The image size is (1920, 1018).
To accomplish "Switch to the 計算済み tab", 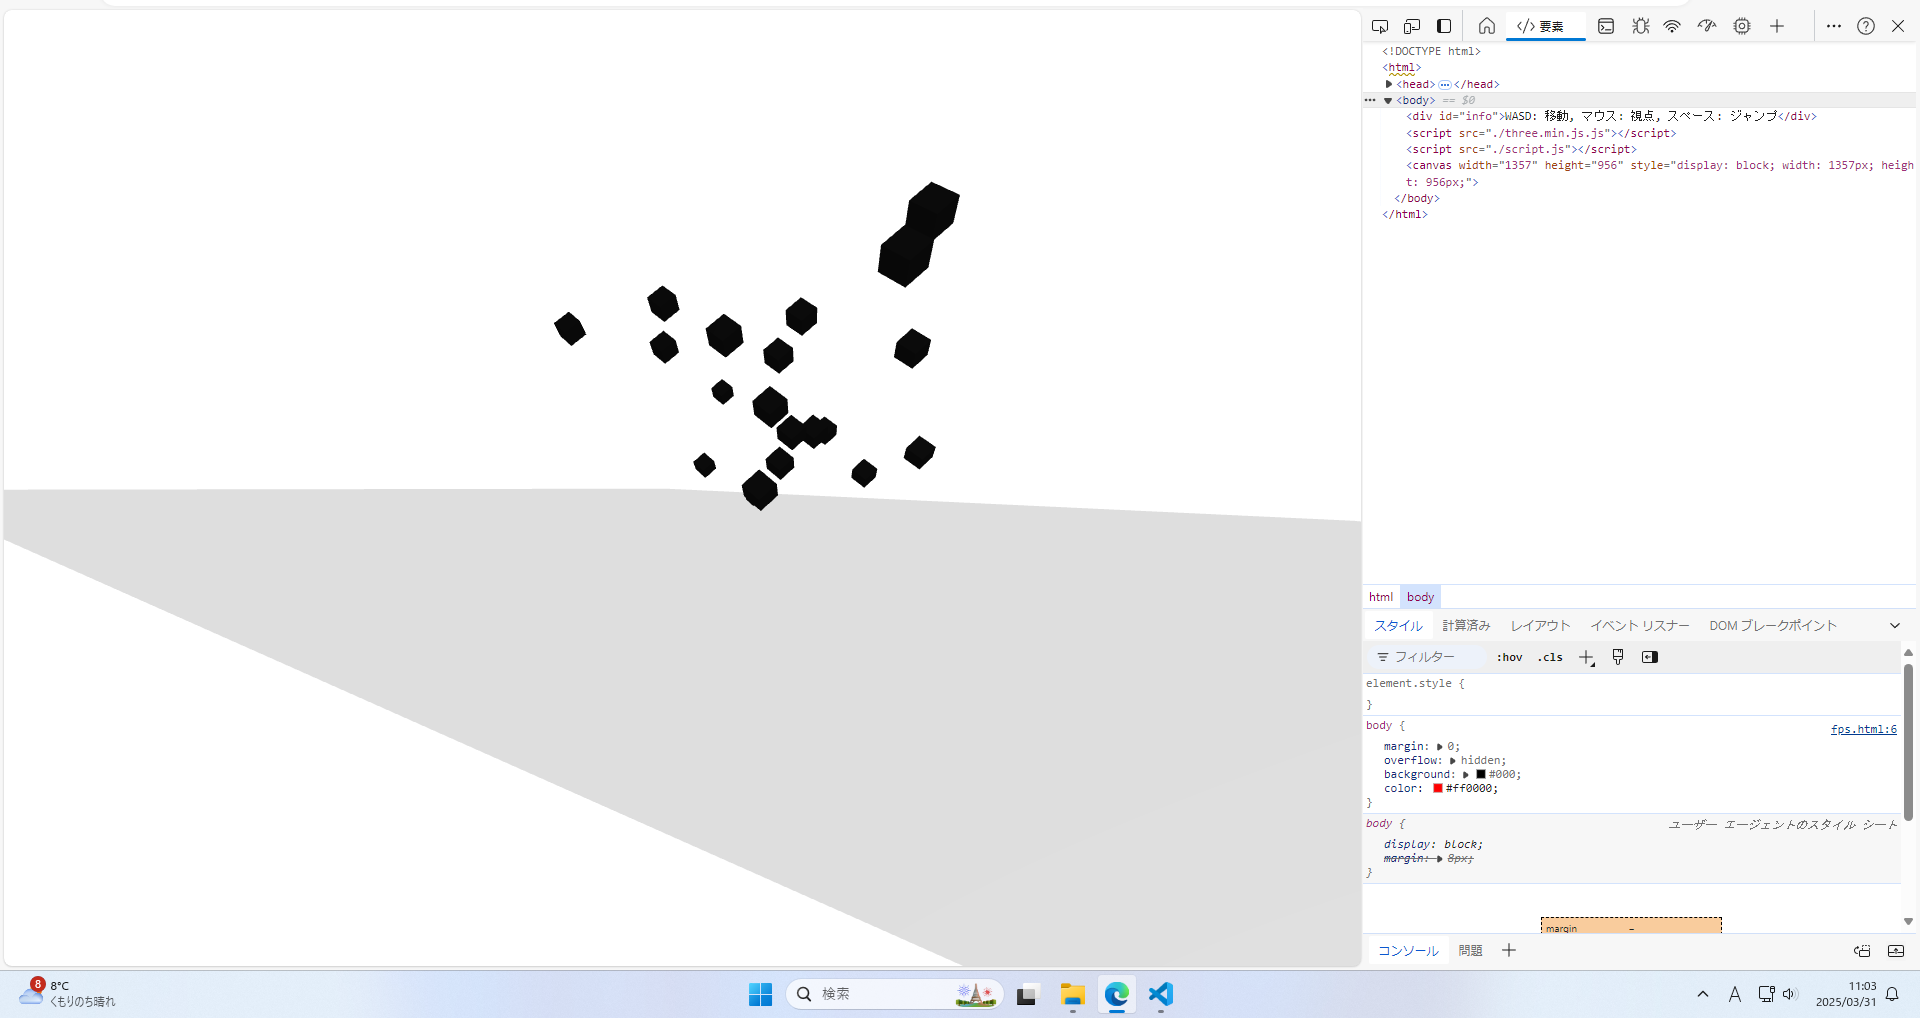I will point(1466,625).
